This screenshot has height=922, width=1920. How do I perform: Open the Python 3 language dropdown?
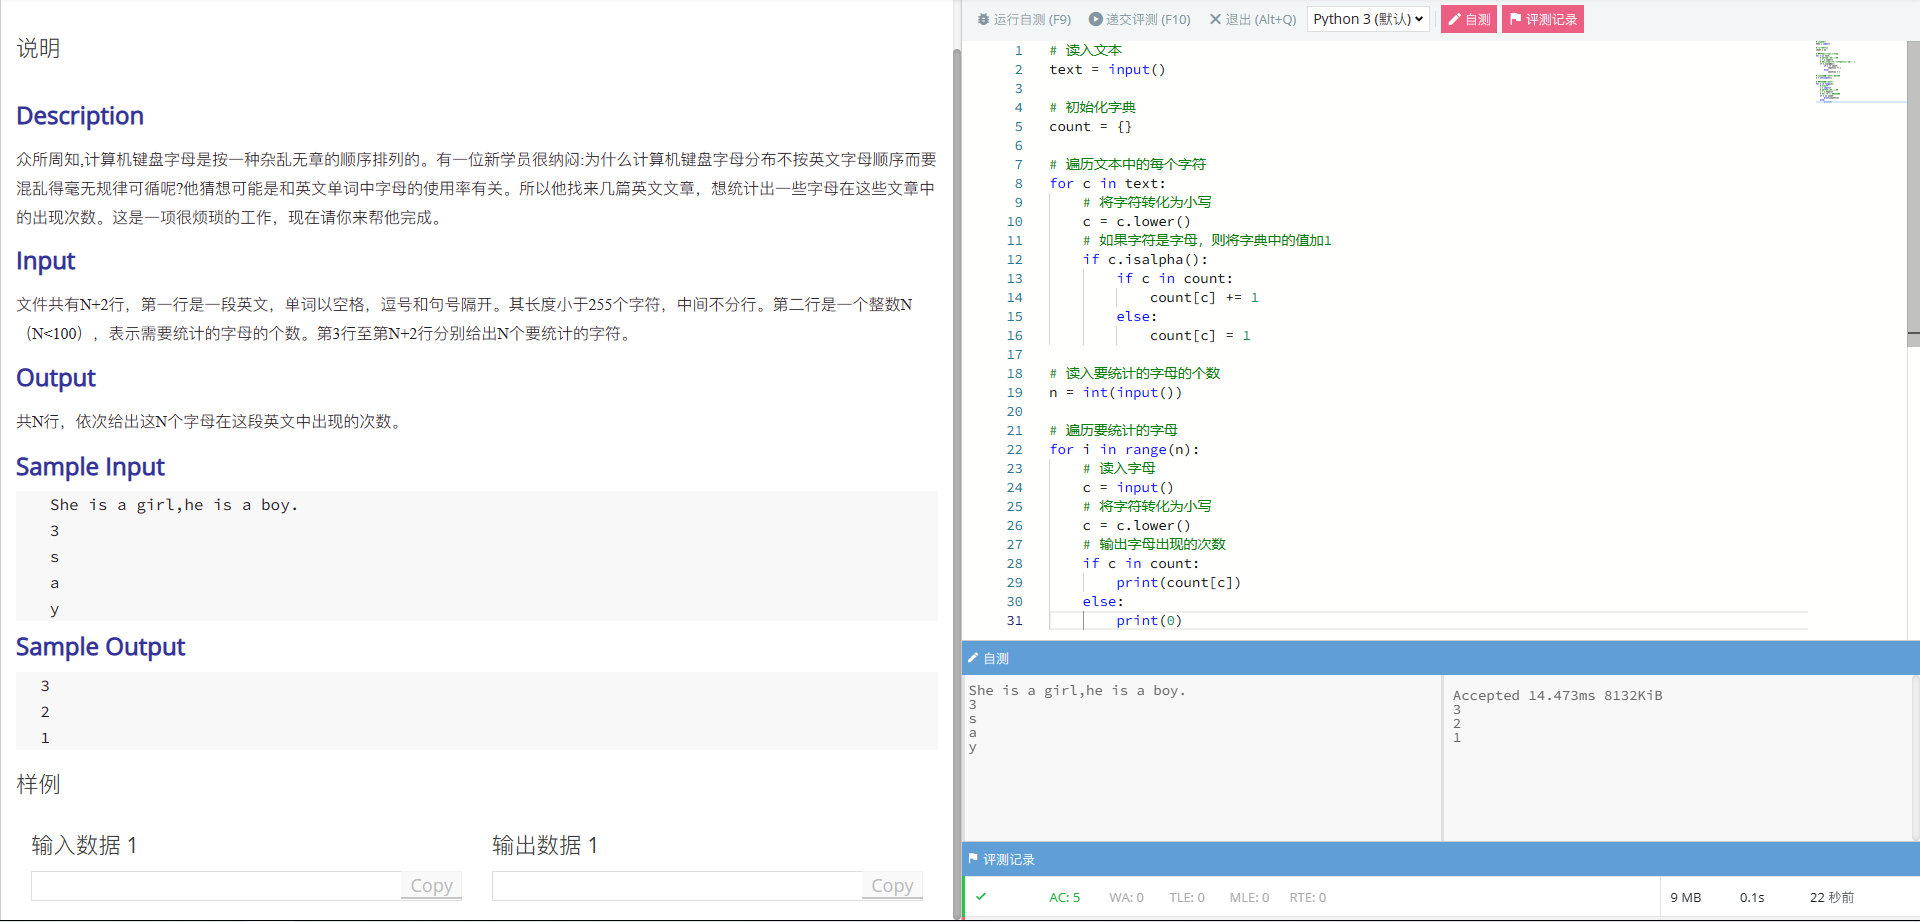[1367, 19]
